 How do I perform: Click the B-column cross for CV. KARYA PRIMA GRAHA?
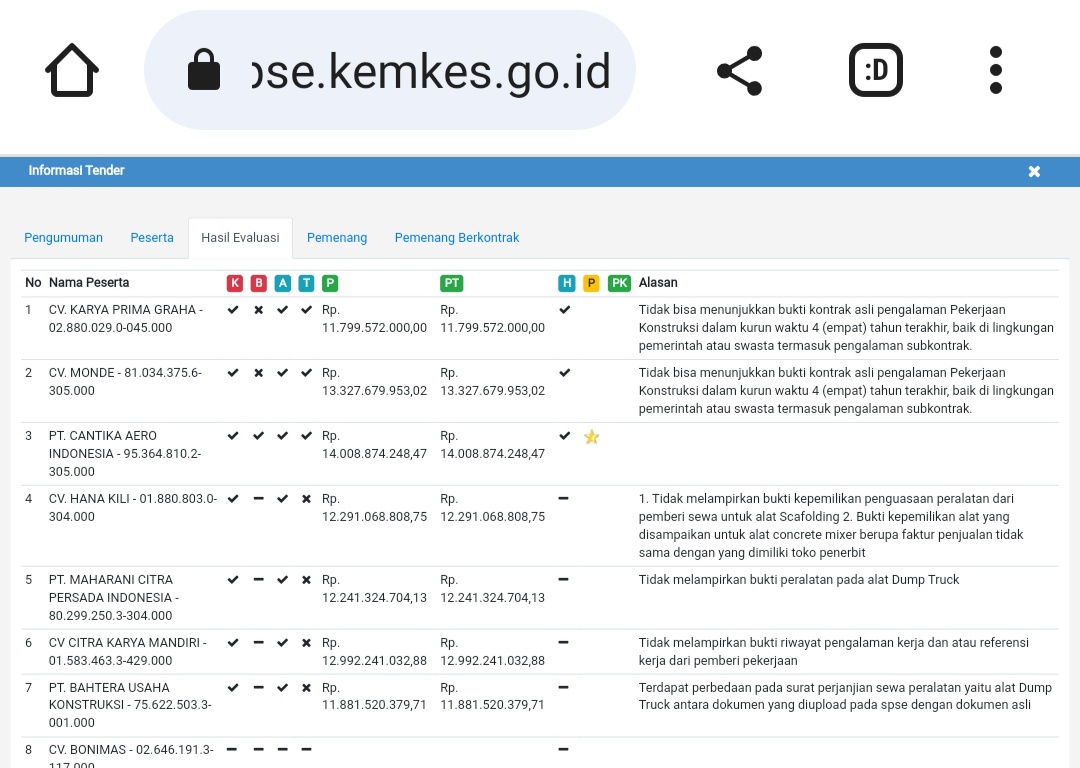(x=259, y=310)
